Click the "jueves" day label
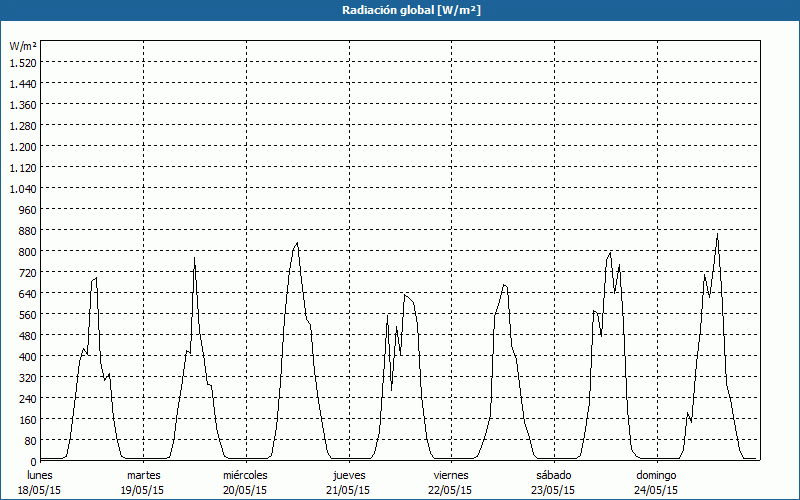This screenshot has height=500, width=800. 348,475
